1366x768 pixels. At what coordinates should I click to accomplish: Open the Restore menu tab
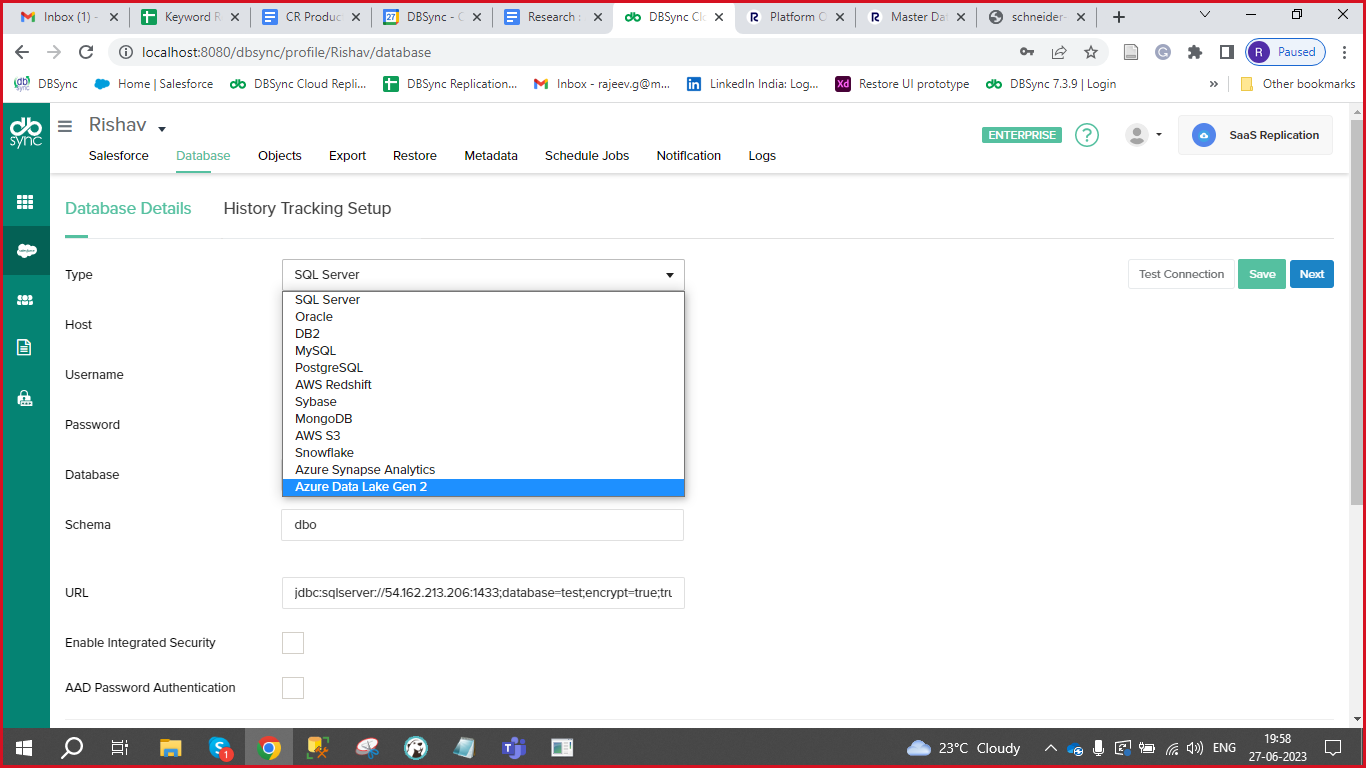415,156
